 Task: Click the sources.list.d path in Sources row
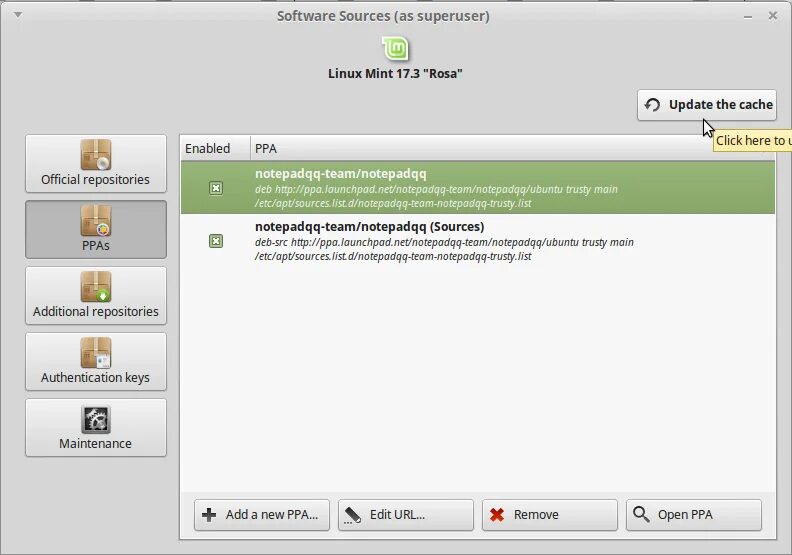click(x=393, y=257)
